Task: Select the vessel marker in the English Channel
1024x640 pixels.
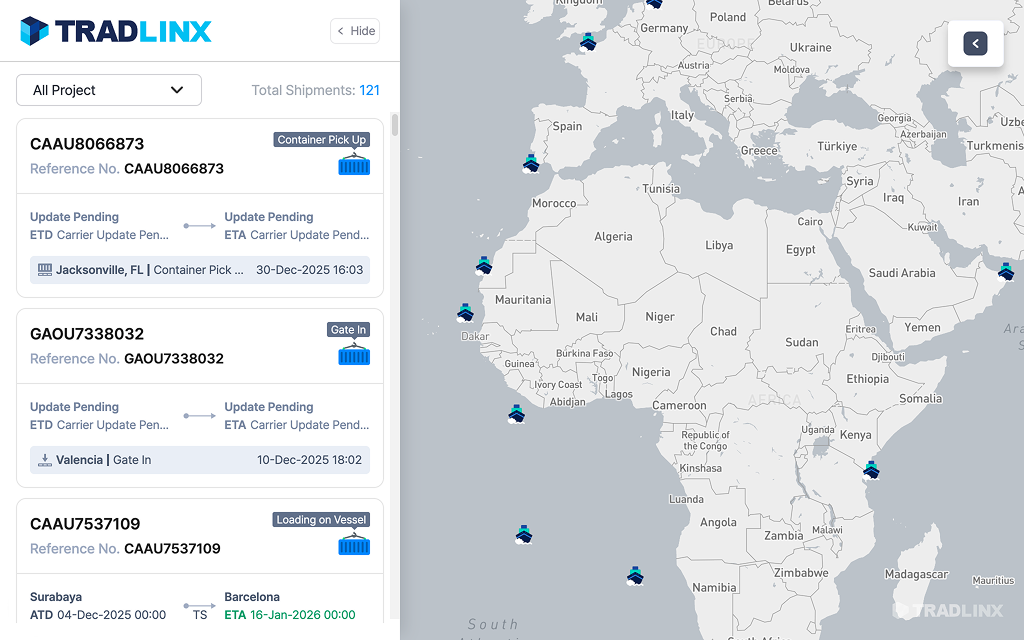Action: [x=588, y=43]
